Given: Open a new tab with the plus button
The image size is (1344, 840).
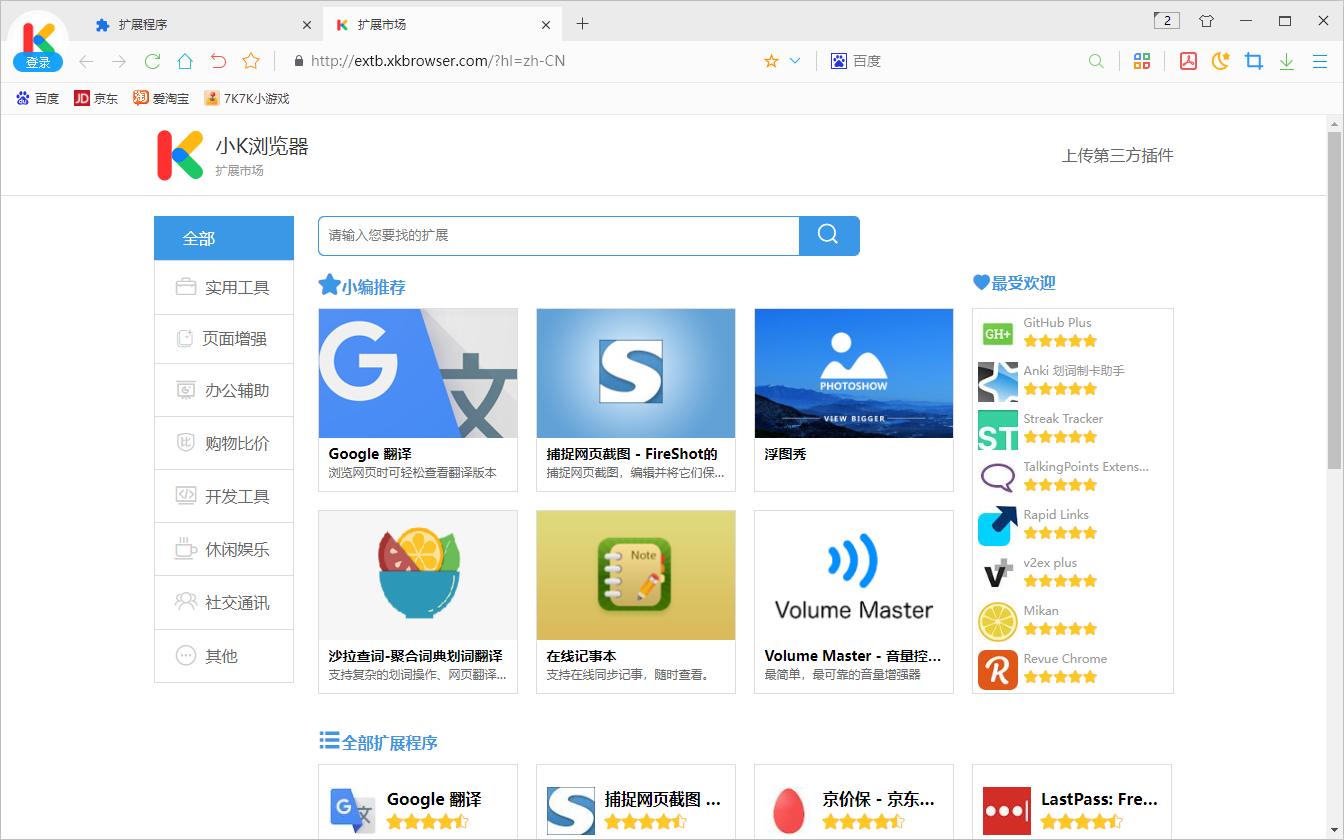Looking at the screenshot, I should (x=583, y=24).
